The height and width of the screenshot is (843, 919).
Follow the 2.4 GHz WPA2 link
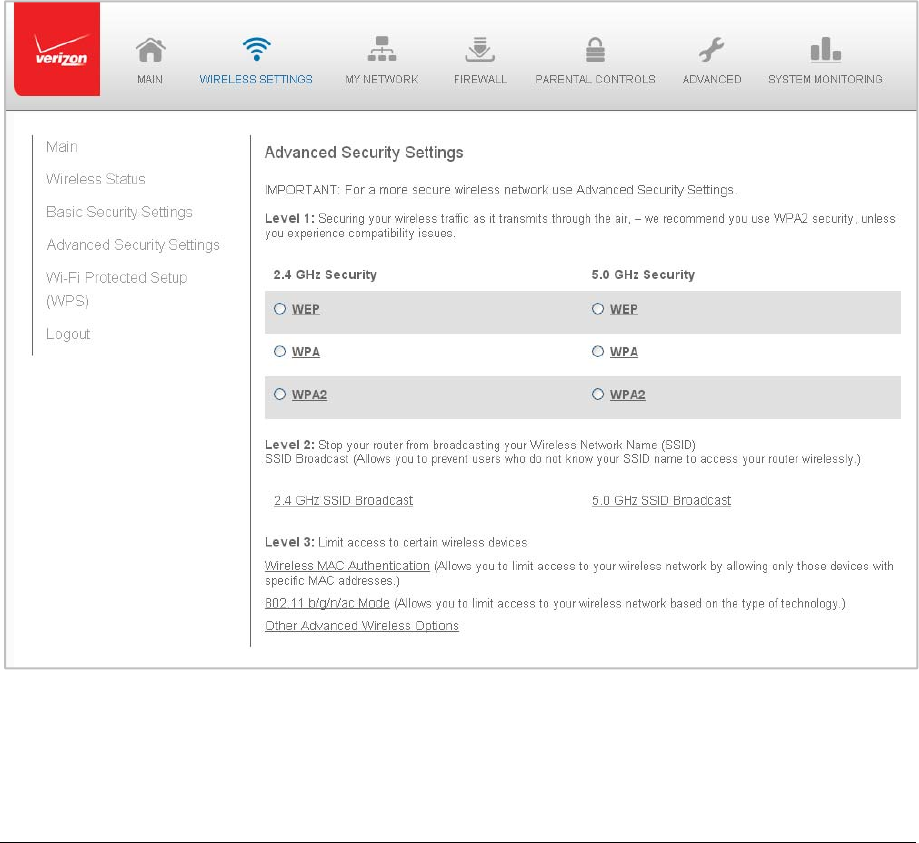309,395
